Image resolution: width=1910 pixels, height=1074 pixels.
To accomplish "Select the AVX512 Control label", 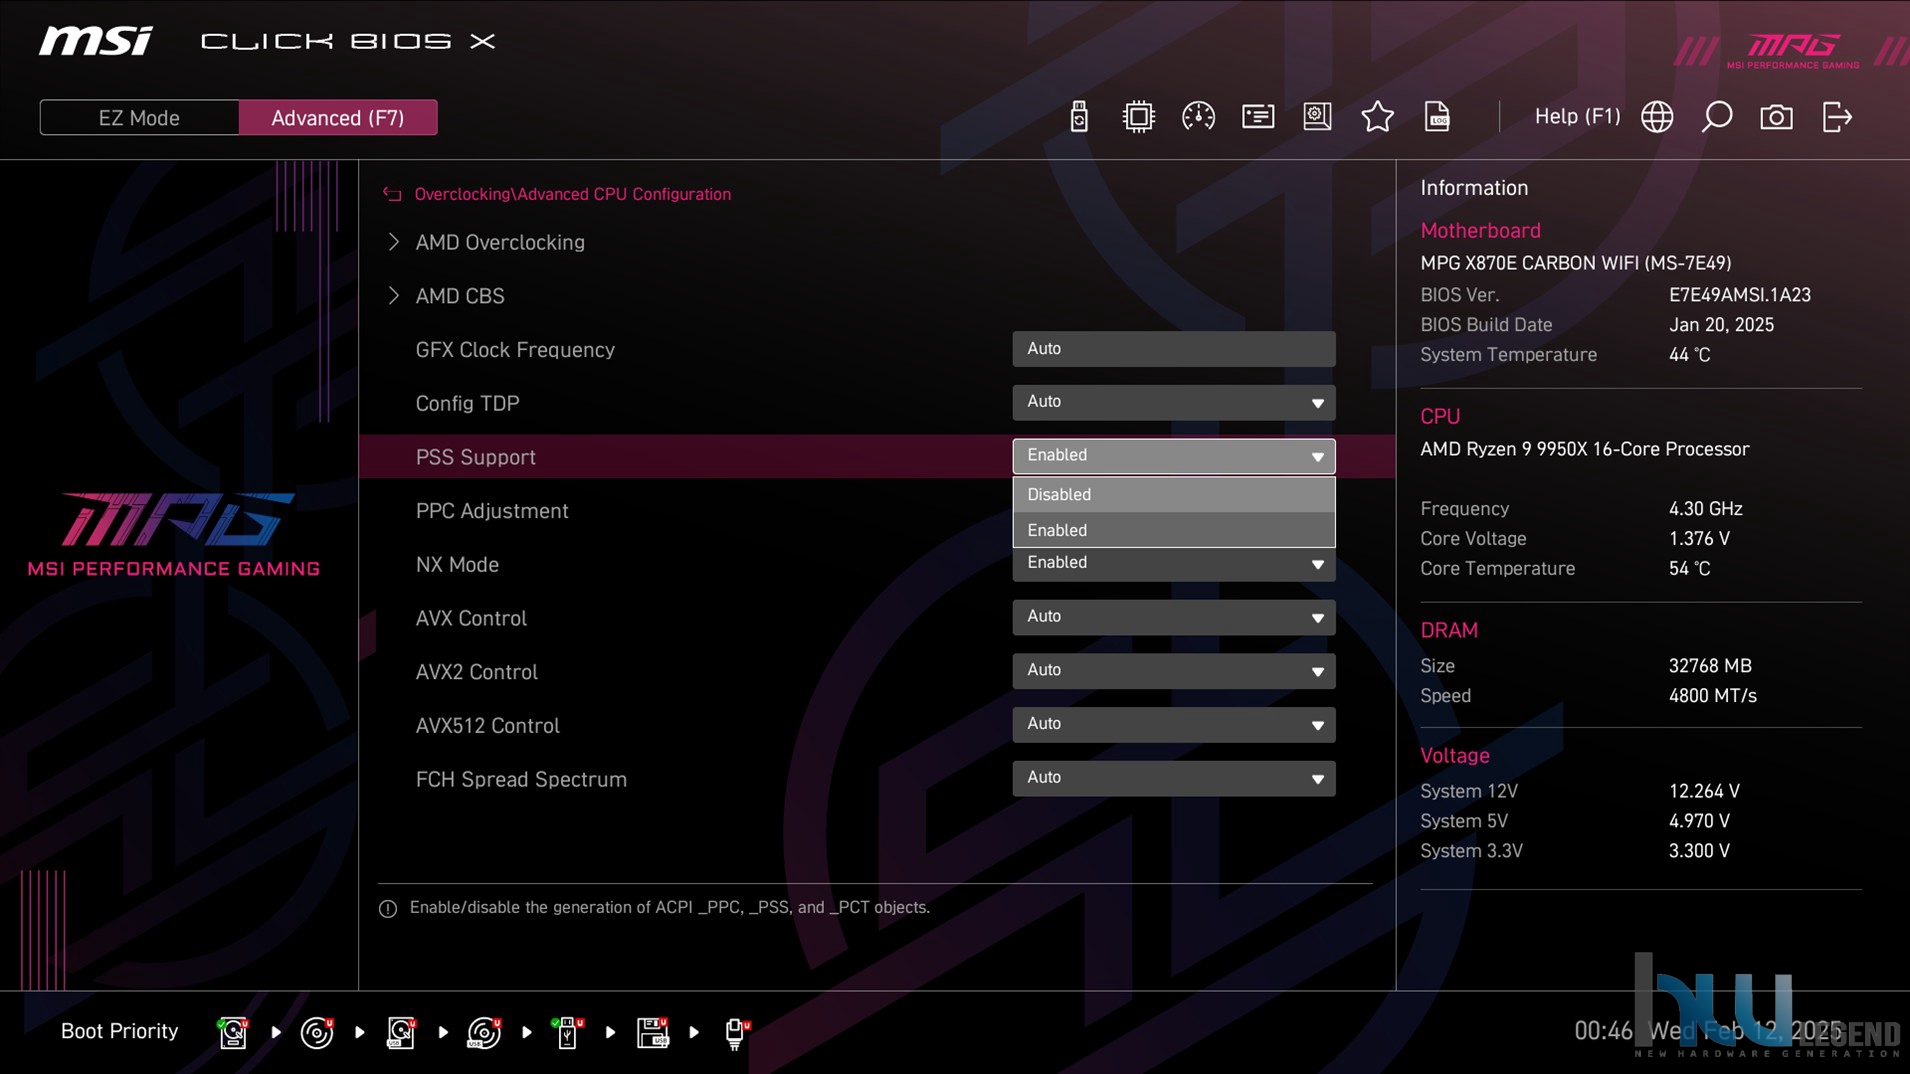I will (487, 726).
